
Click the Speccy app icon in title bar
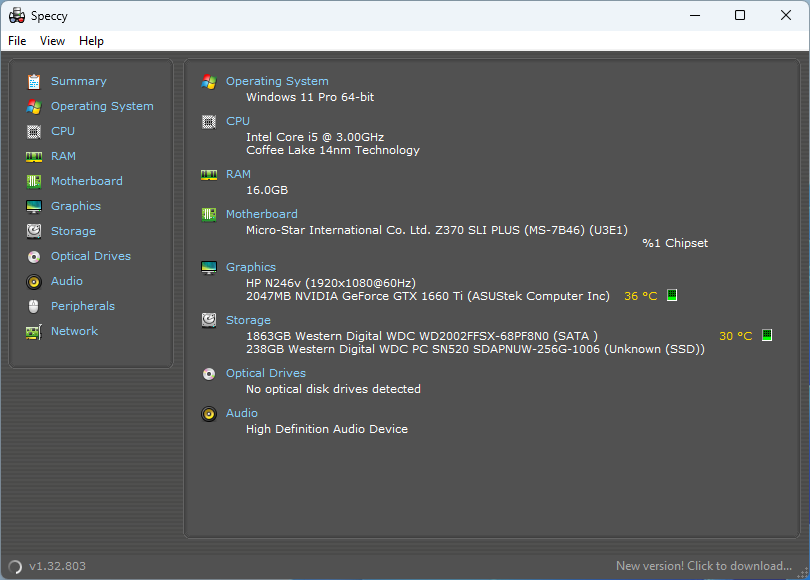(x=17, y=15)
